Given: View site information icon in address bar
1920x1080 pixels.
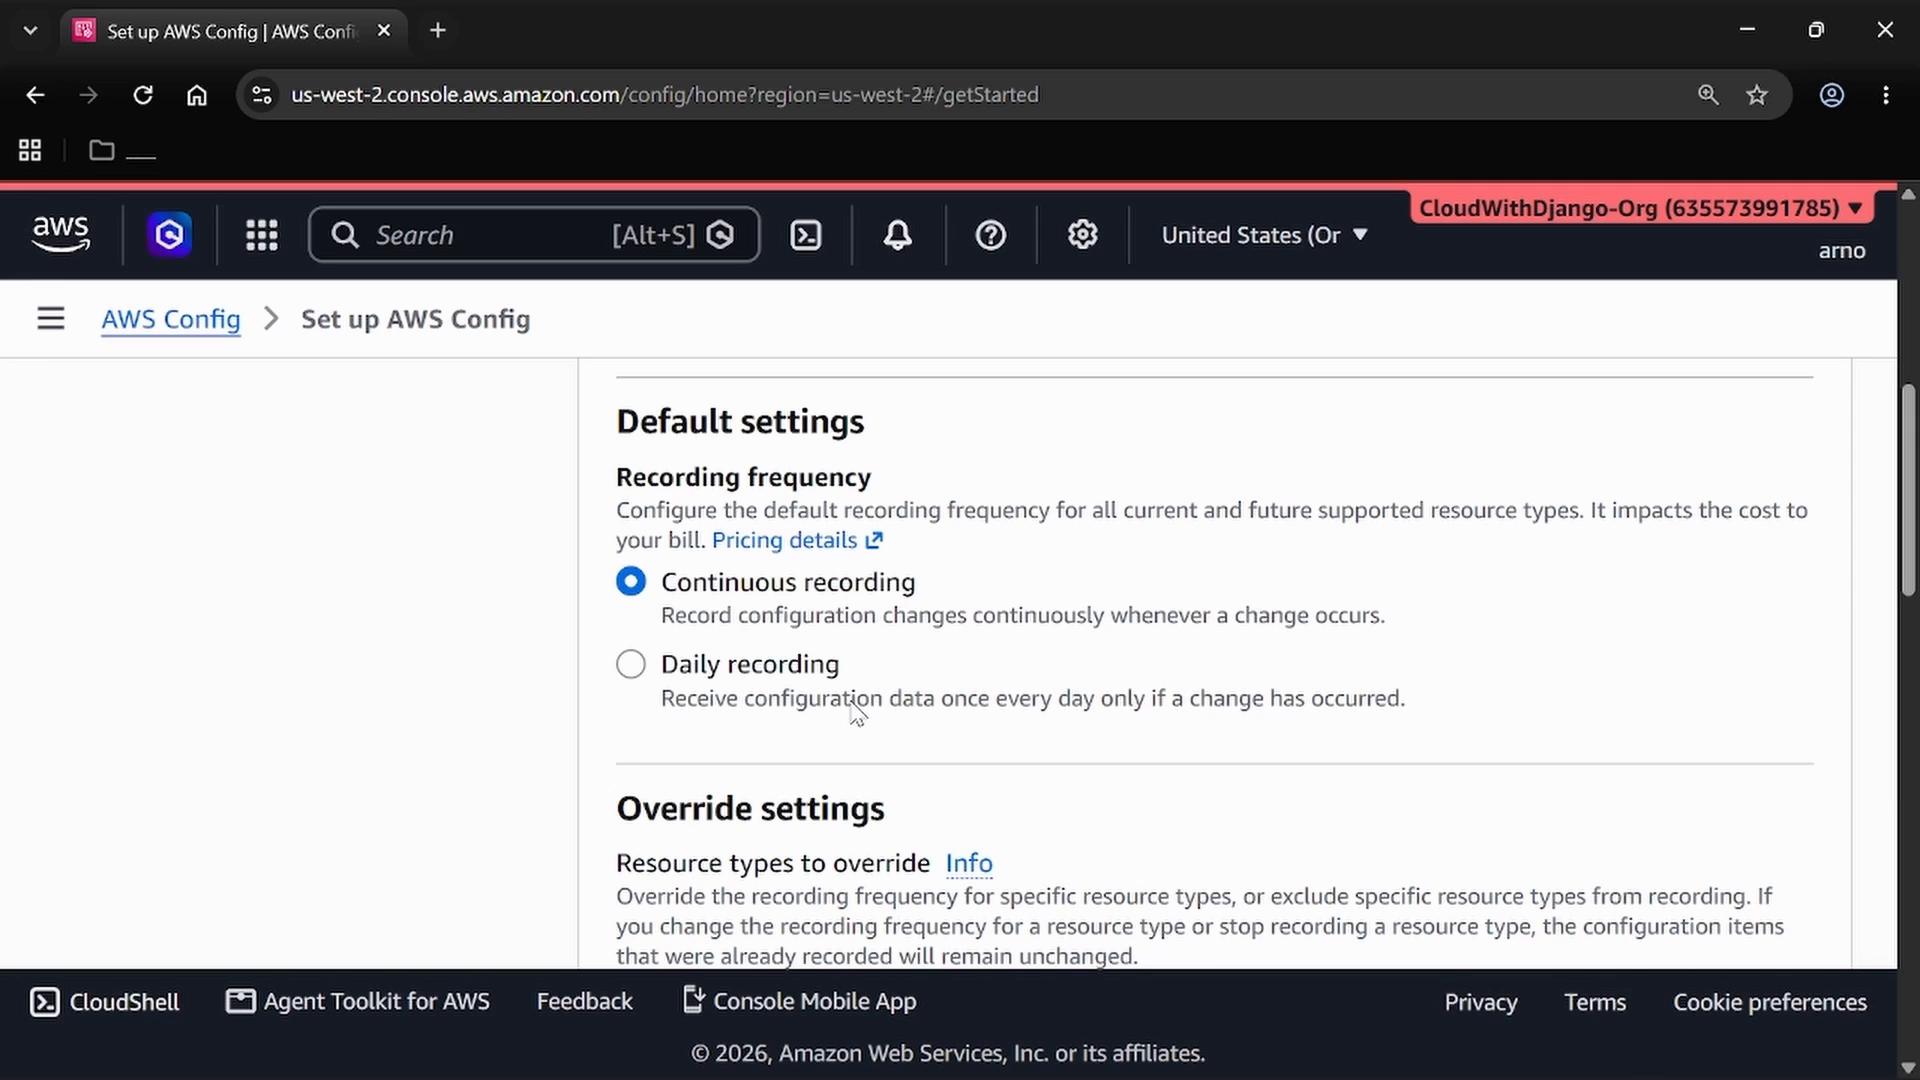Looking at the screenshot, I should click(x=262, y=95).
